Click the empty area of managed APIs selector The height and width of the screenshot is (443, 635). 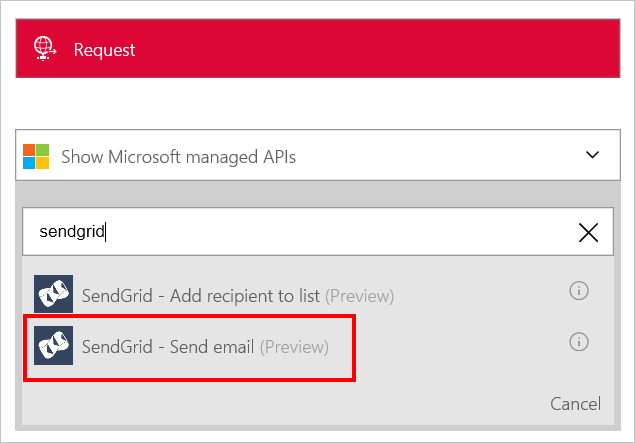click(x=439, y=155)
